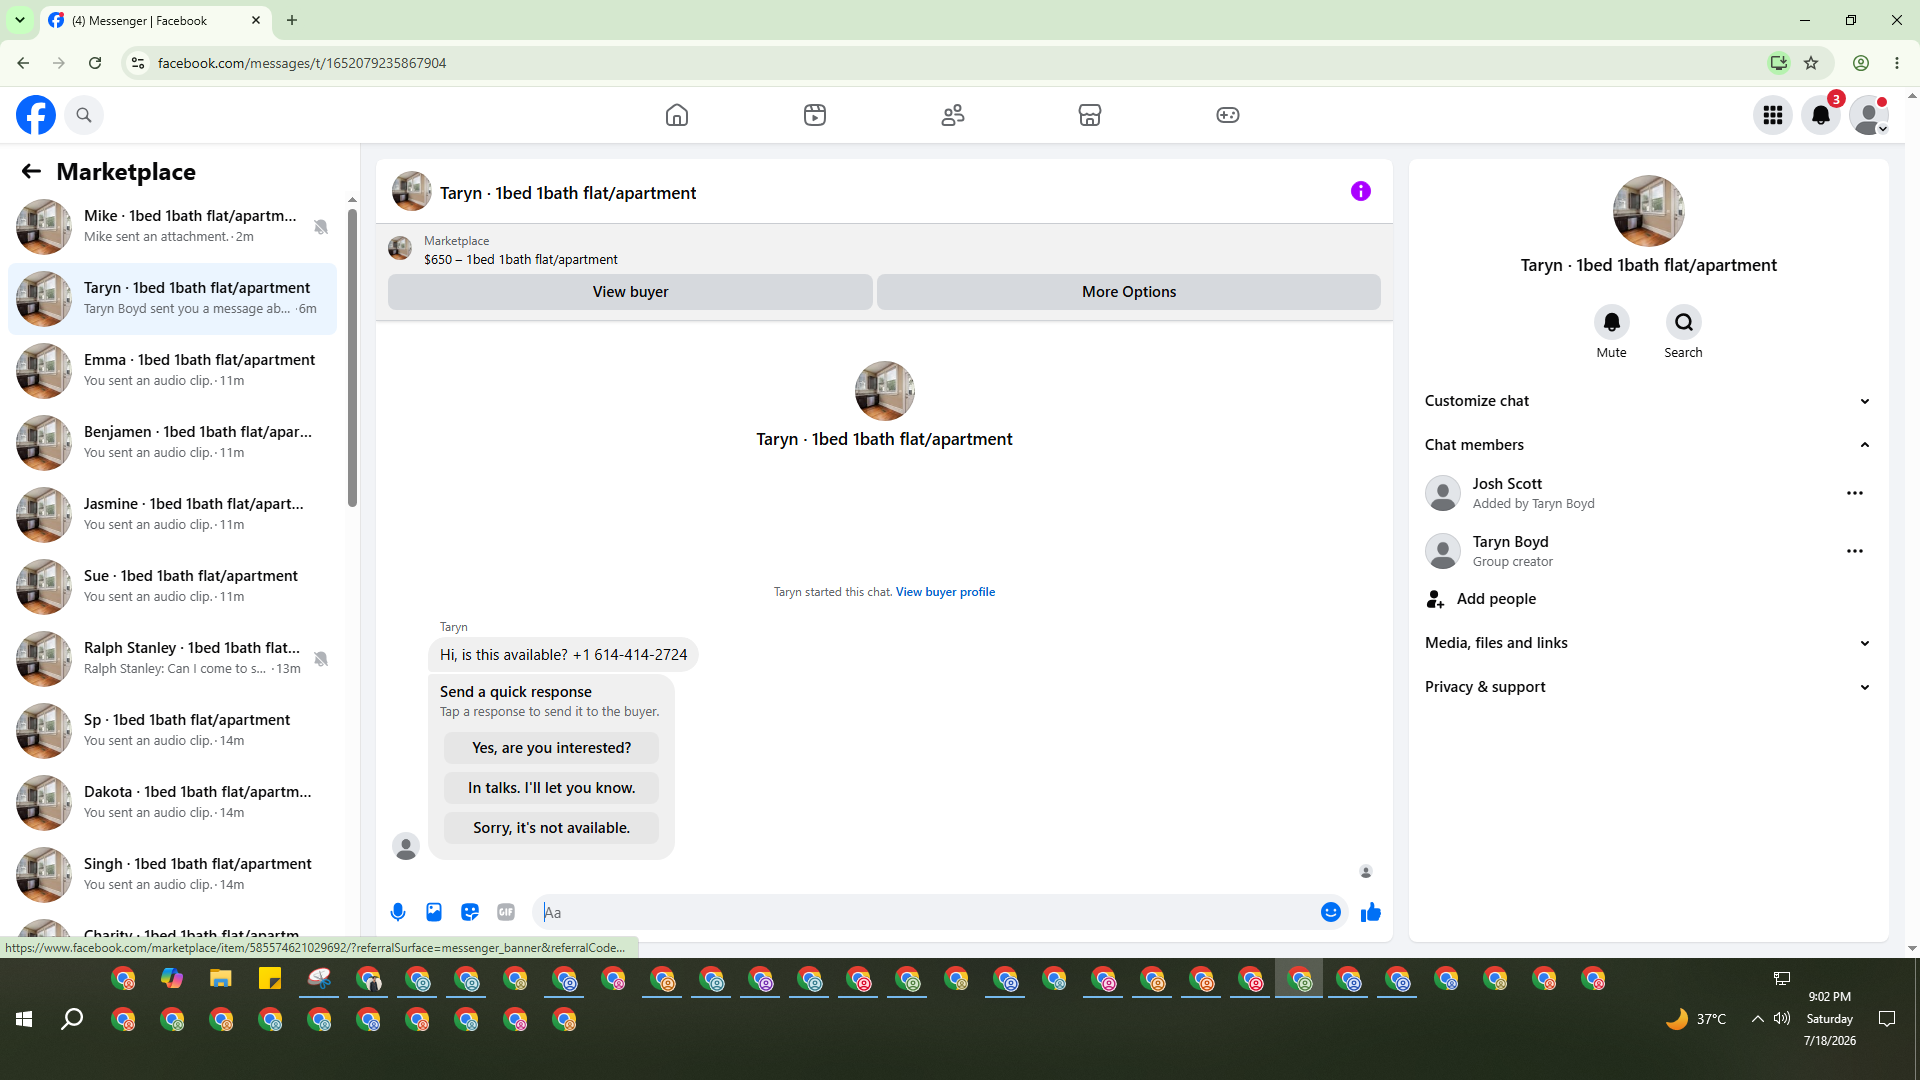This screenshot has width=1920, height=1080.
Task: Open Chrome menu three dots
Action: coord(1897,63)
